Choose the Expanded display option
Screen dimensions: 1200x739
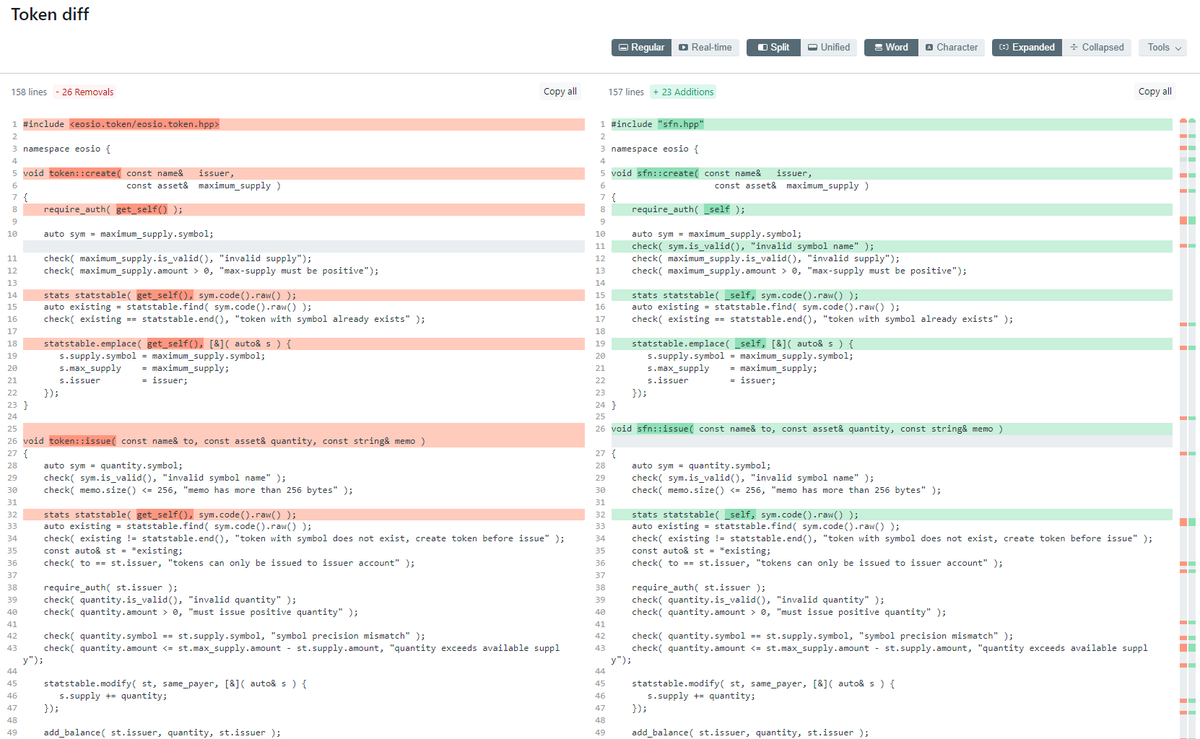1026,47
